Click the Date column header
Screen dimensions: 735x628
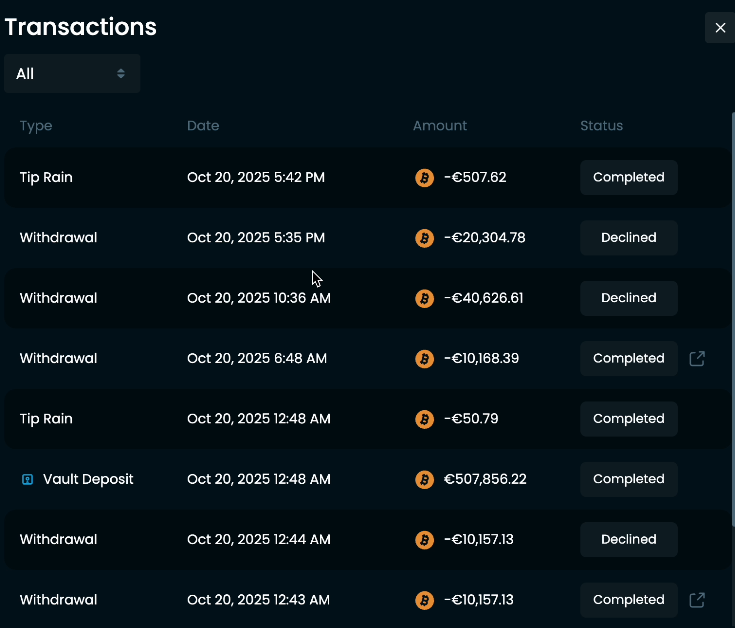tap(203, 126)
